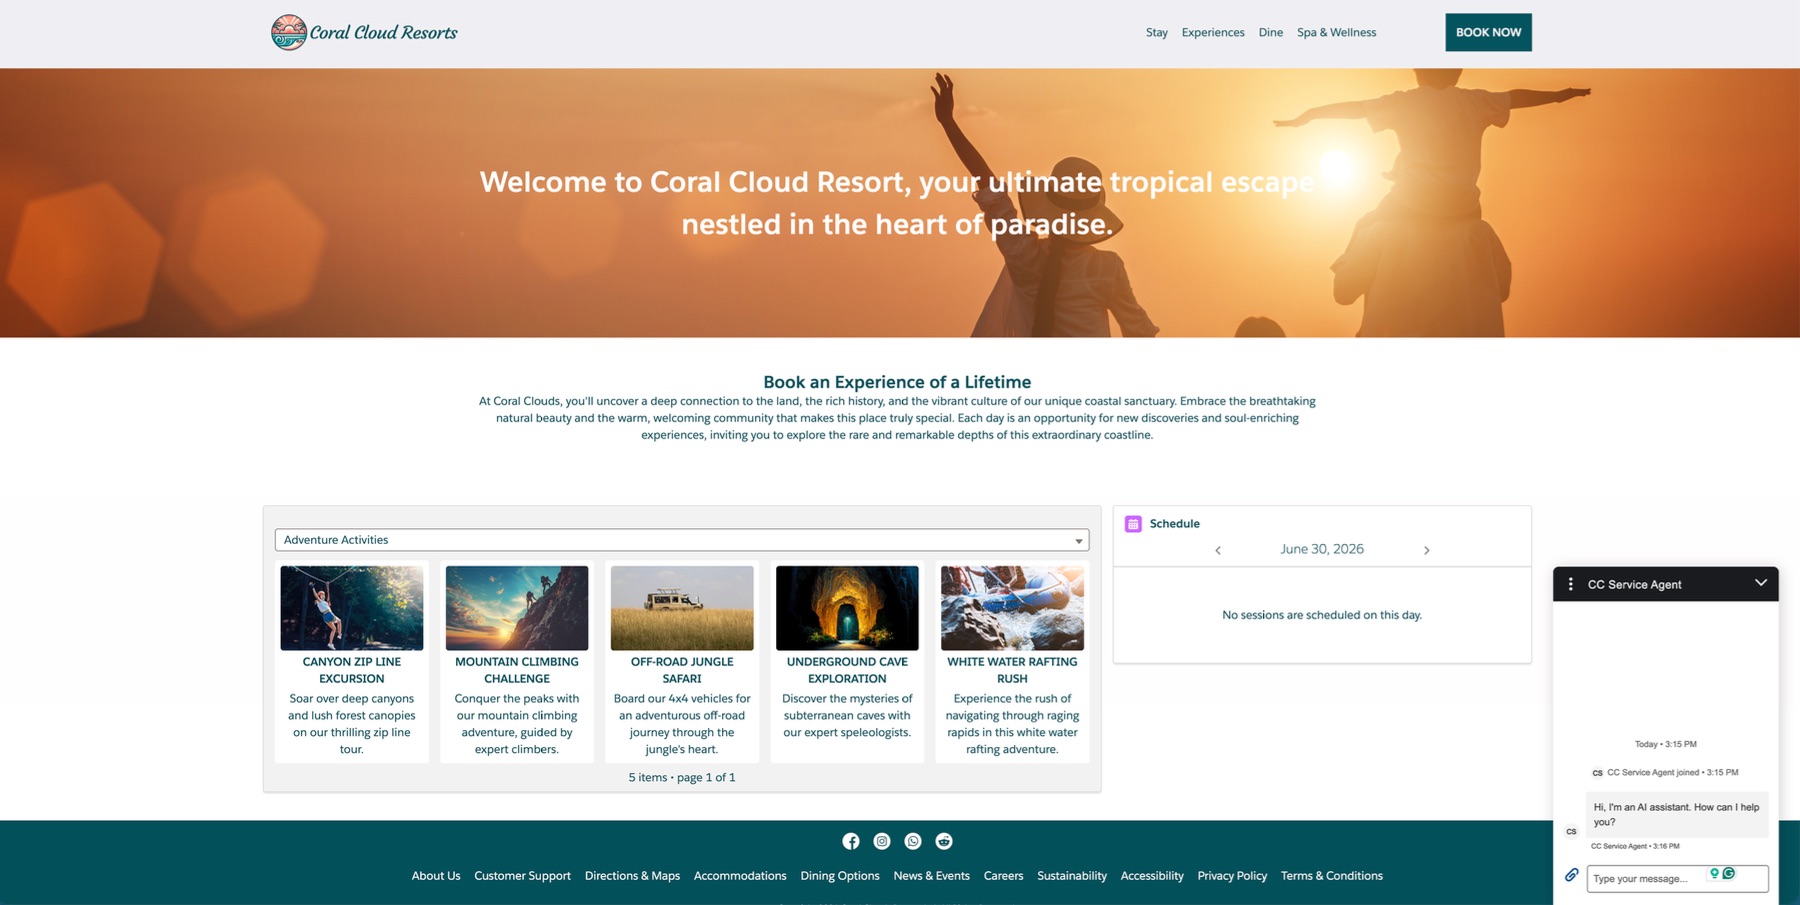
Task: Open the Experiences nav menu item
Action: pyautogui.click(x=1213, y=32)
